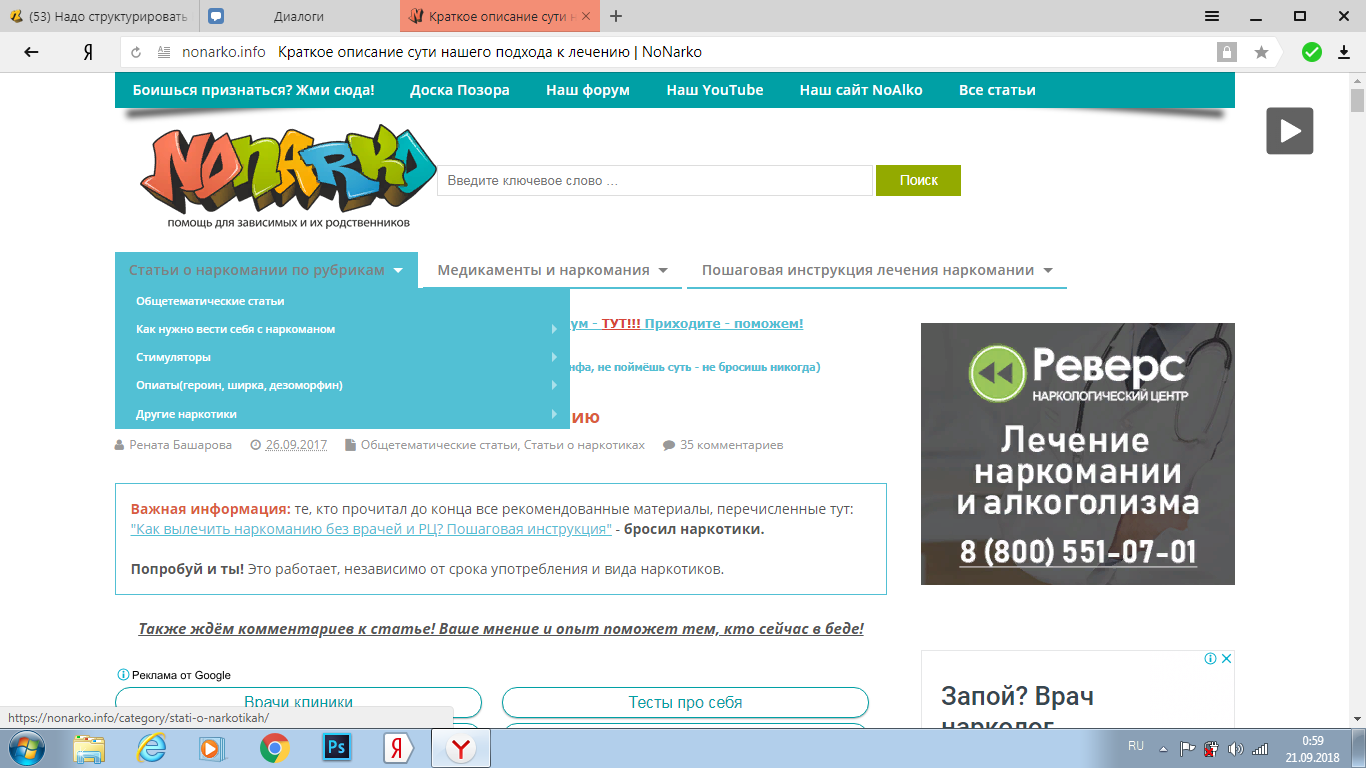Image resolution: width=1366 pixels, height=768 pixels.
Task: Reload the page with refresh icon
Action: (136, 52)
